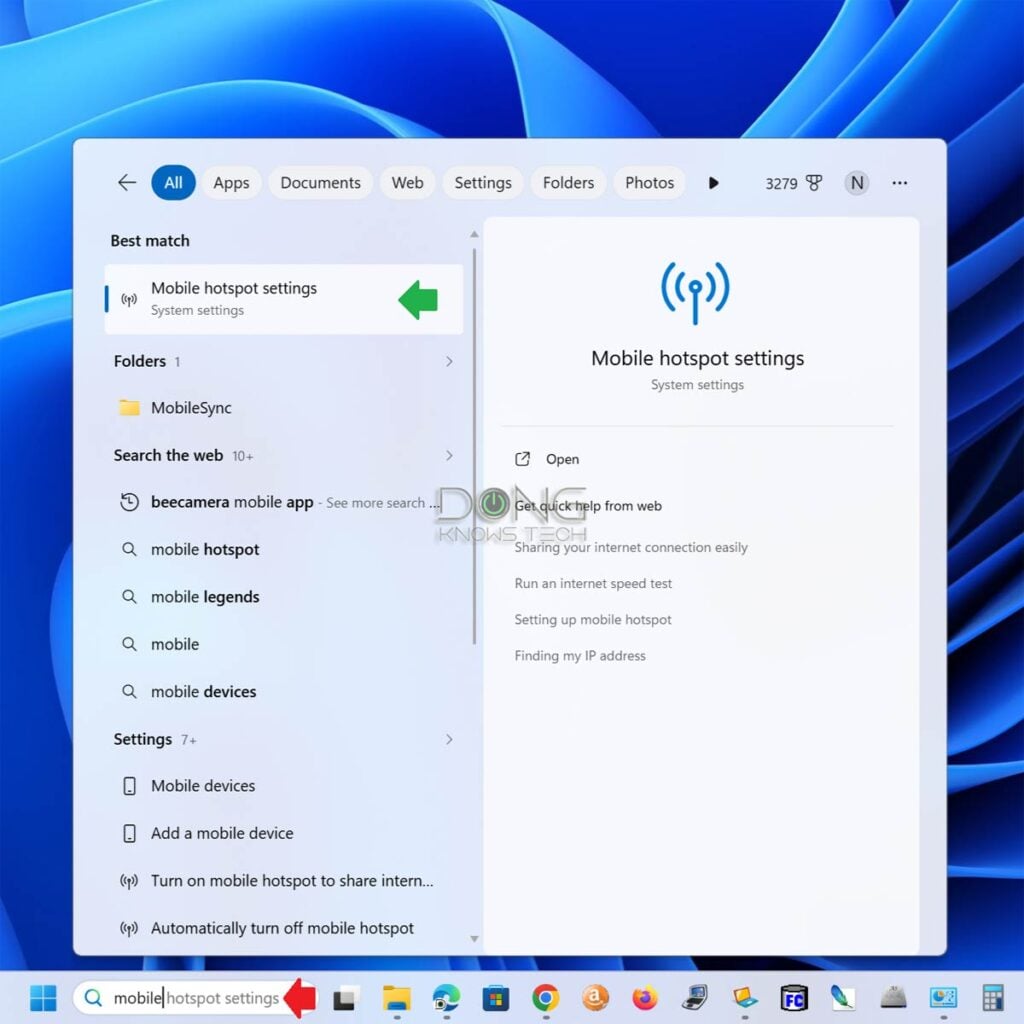Select the plain mobile web suggestion
Viewport: 1024px width, 1024px height.
coord(283,645)
